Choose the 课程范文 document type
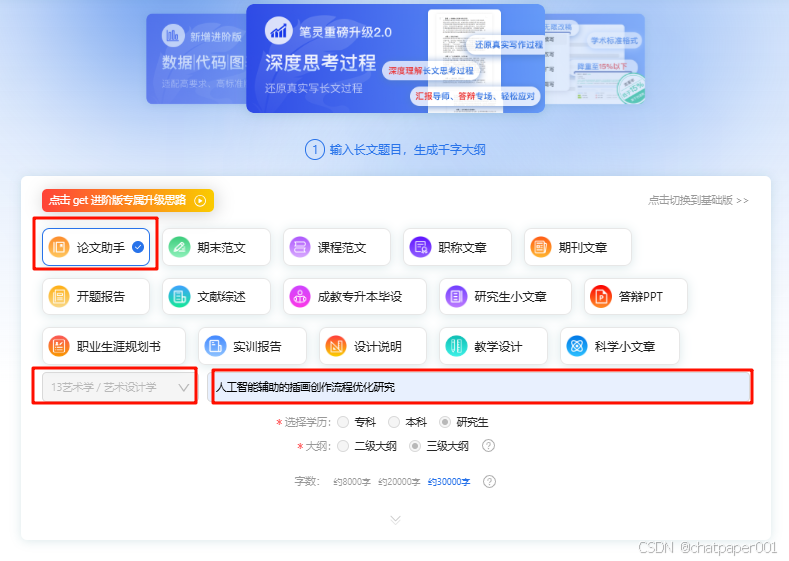The height and width of the screenshot is (561, 789). (337, 247)
